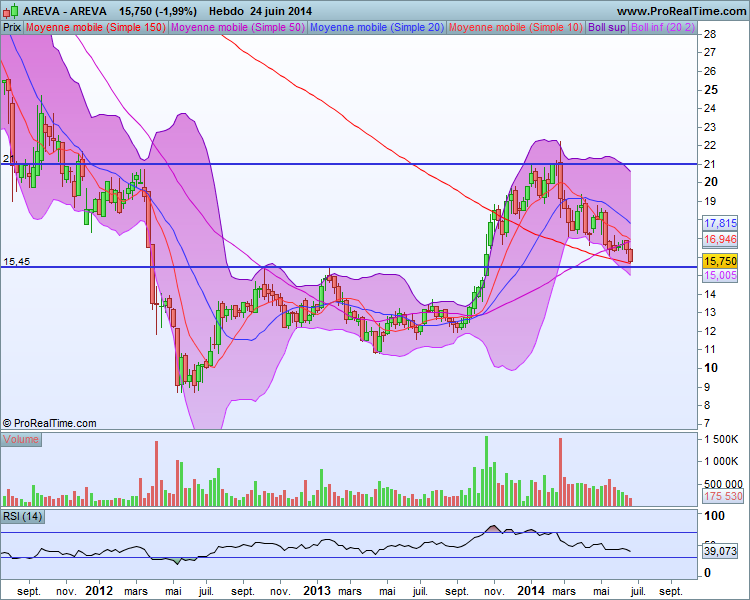Screen dimensions: 750x600
Task: Click the 2013 year label on time axis
Action: point(317,591)
